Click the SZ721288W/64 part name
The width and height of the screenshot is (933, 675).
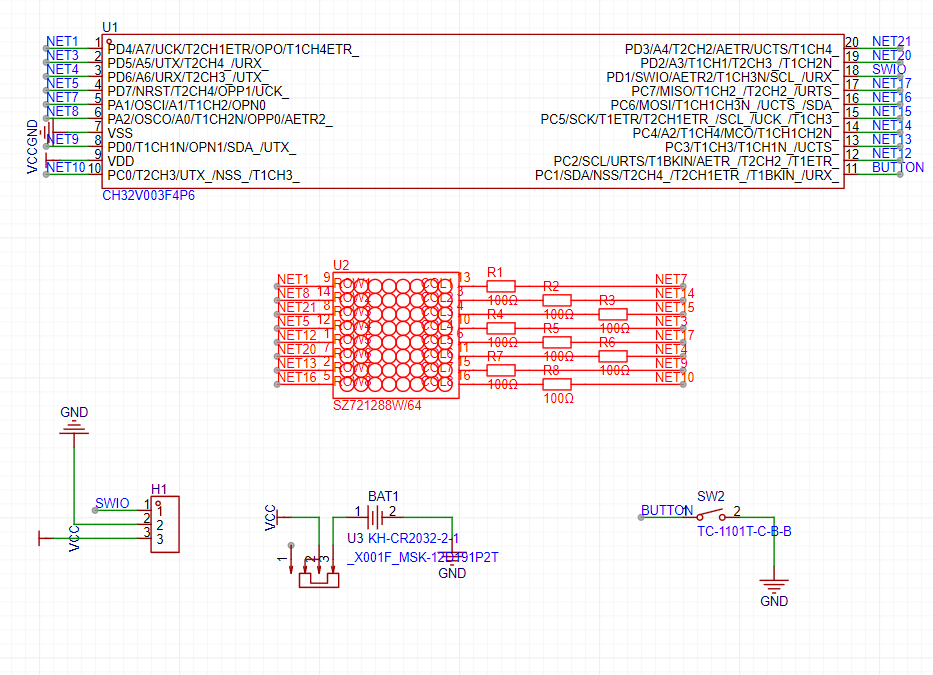(377, 405)
